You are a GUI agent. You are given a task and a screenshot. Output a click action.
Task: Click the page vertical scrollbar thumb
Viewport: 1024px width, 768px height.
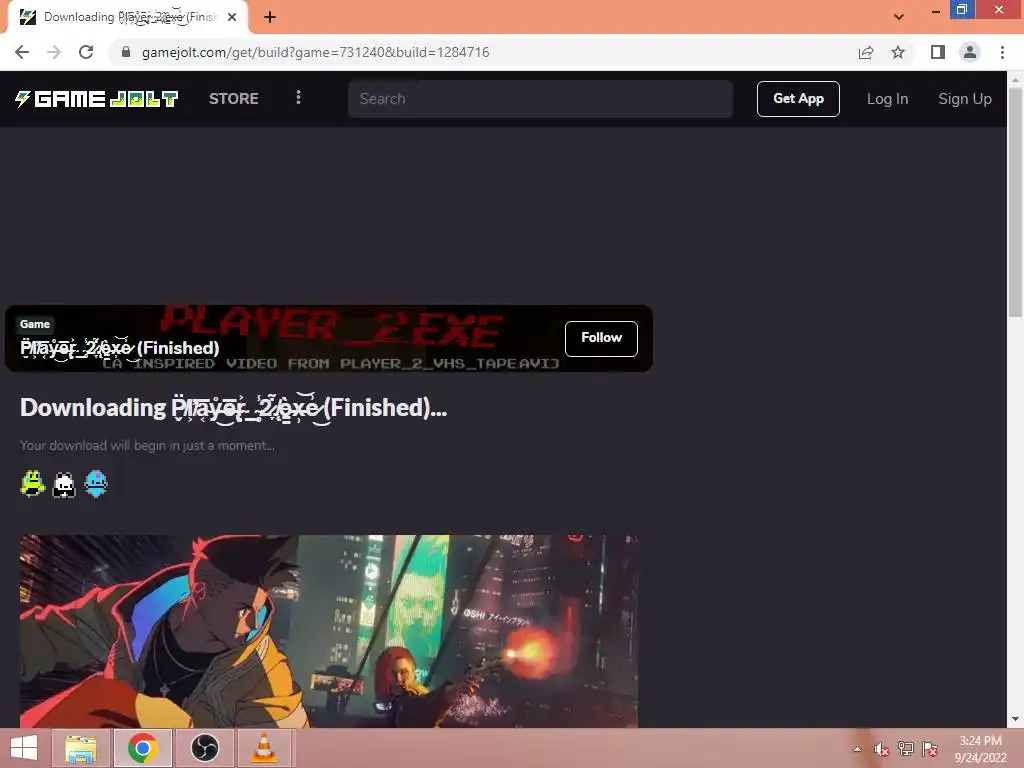1015,202
